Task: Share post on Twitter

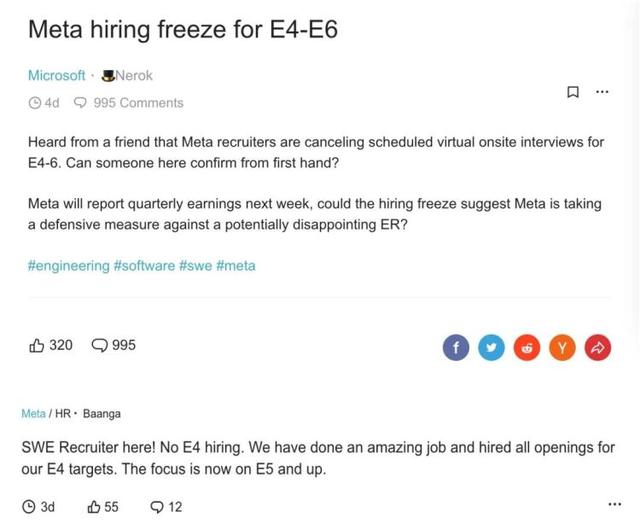Action: tap(491, 348)
